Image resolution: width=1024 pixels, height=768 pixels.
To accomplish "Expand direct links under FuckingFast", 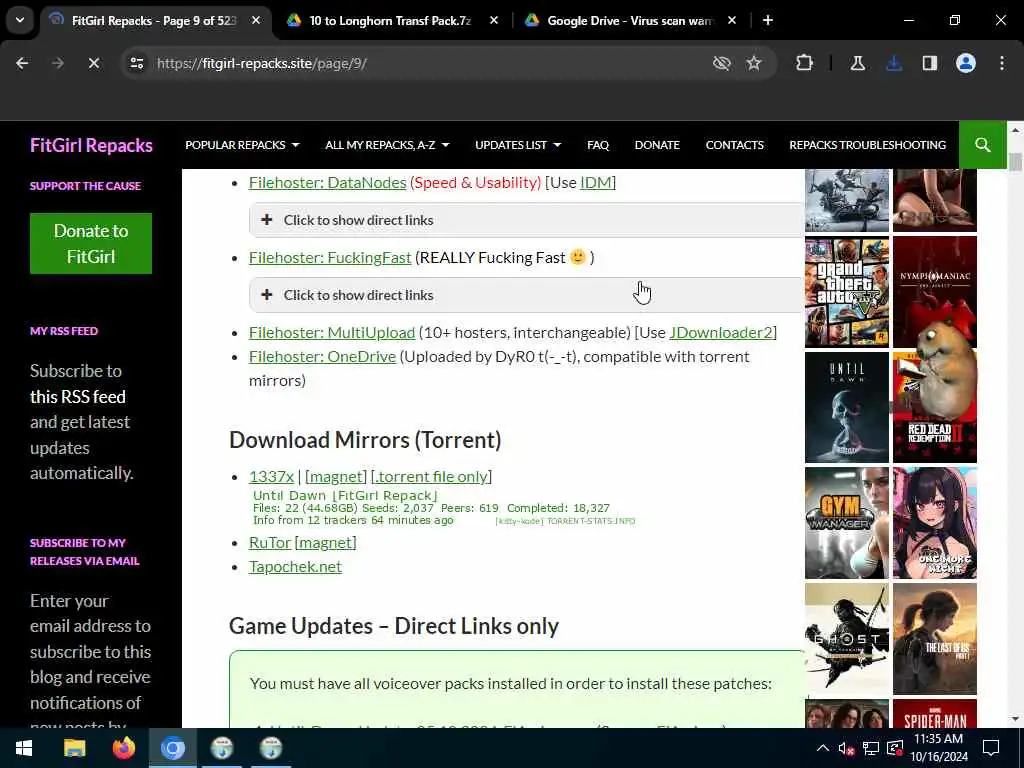I will tap(526, 295).
